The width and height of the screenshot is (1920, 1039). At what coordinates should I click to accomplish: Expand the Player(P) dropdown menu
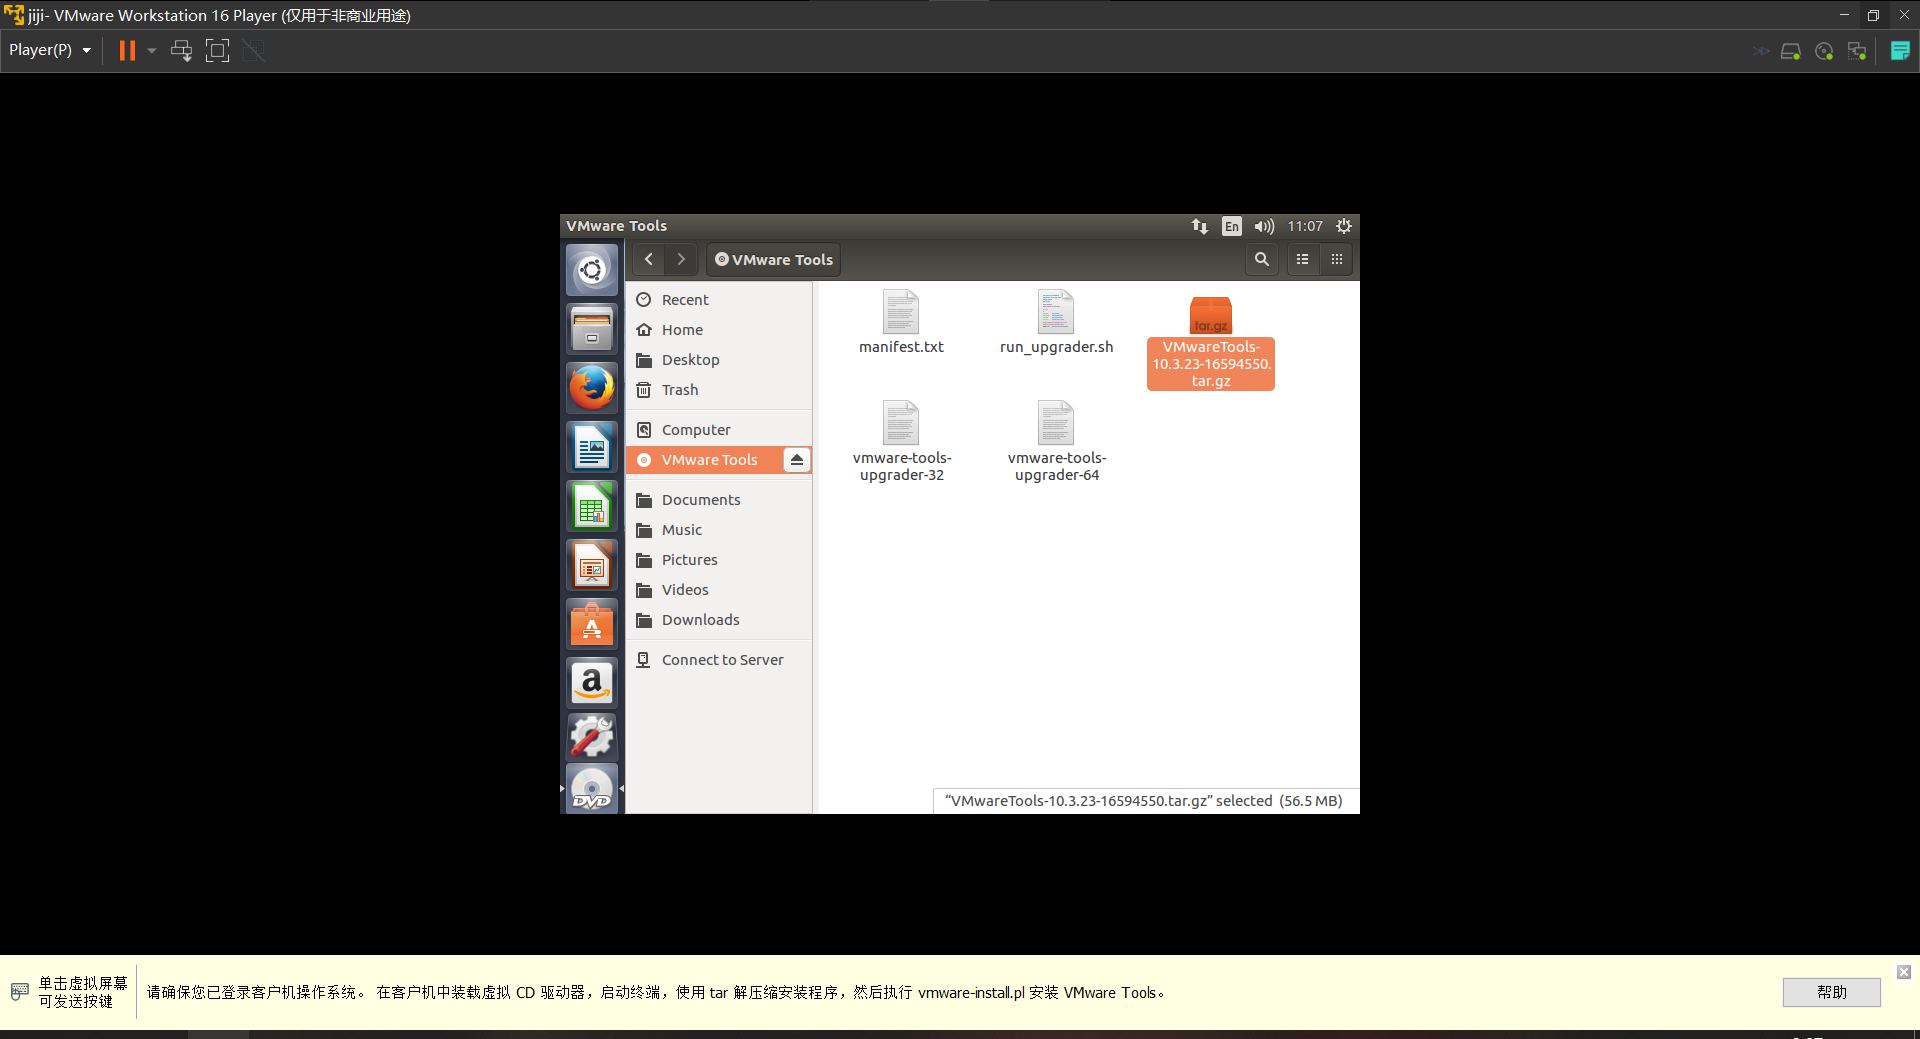coord(50,50)
